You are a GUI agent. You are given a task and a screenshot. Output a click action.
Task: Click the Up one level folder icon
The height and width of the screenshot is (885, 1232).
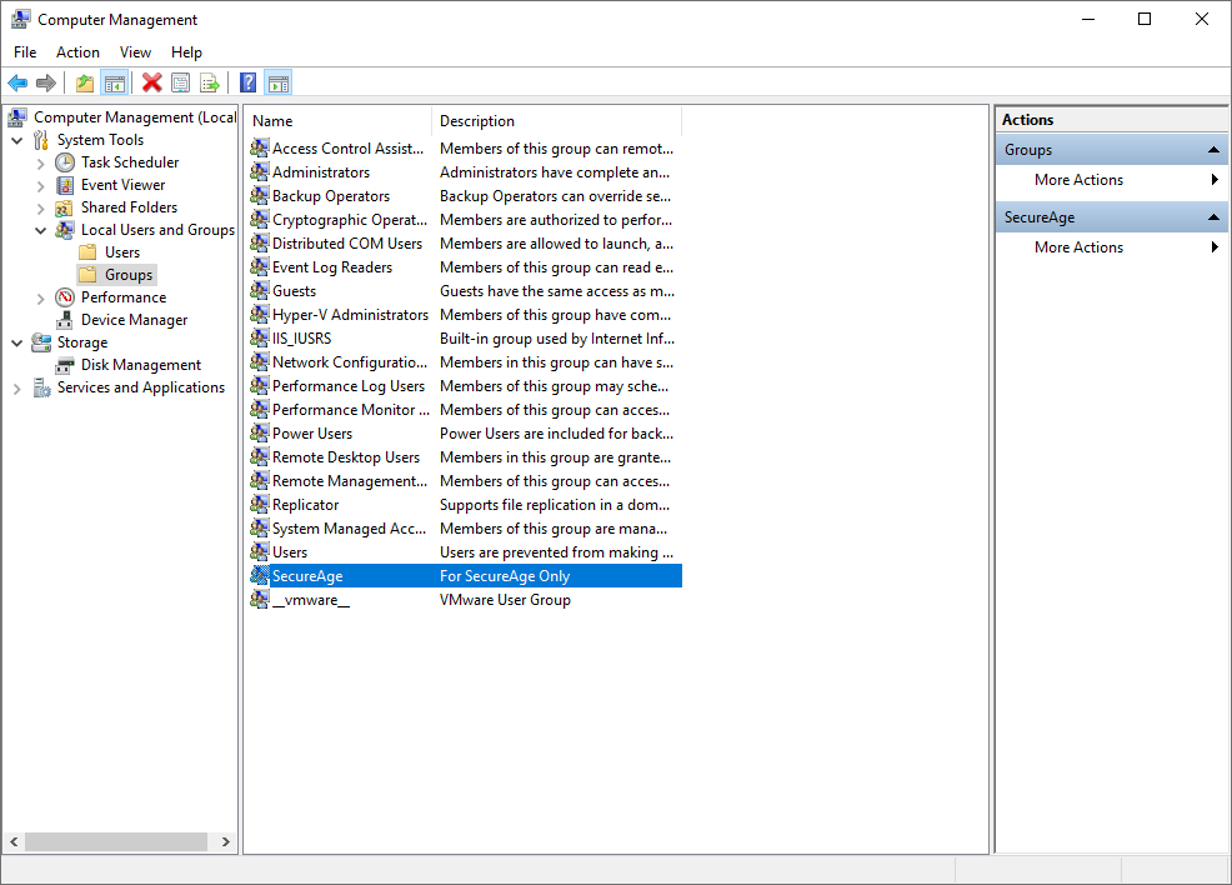85,83
